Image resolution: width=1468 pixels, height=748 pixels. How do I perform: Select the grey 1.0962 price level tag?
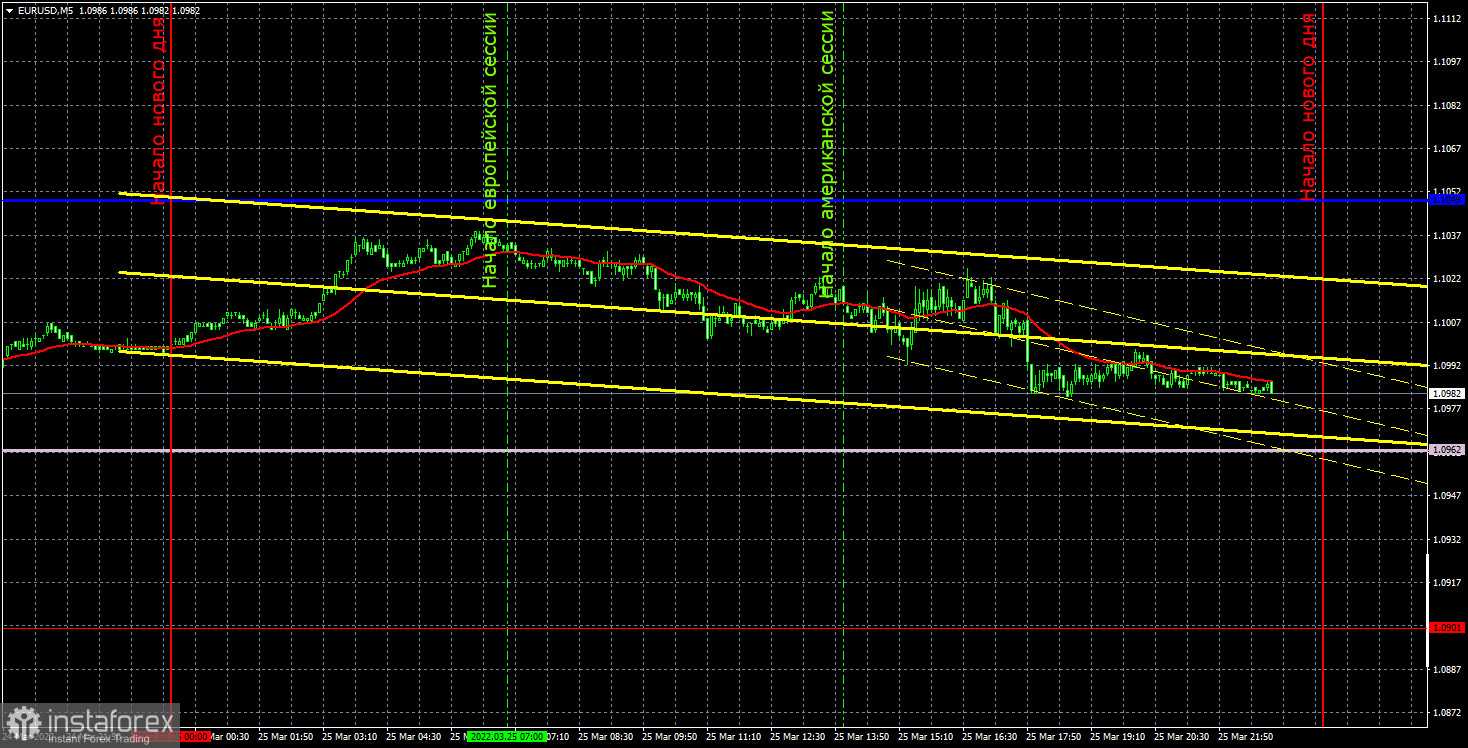pyautogui.click(x=1447, y=450)
